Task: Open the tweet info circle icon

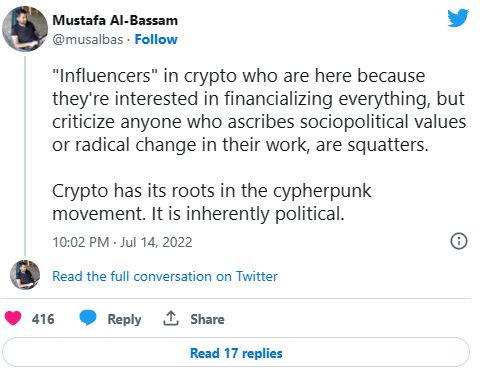Action: (459, 241)
